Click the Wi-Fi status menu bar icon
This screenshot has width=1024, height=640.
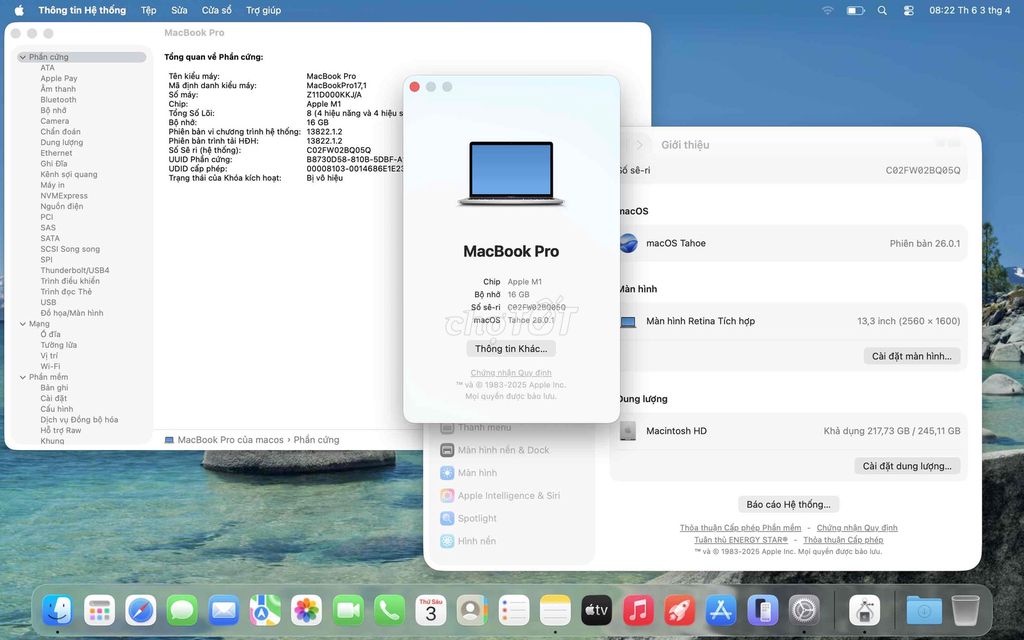click(827, 10)
